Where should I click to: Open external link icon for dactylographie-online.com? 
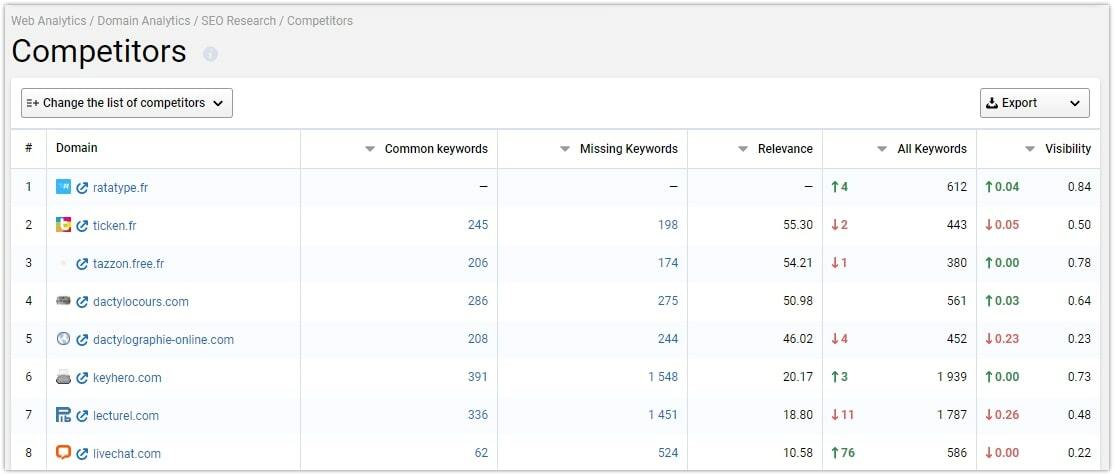tap(82, 340)
